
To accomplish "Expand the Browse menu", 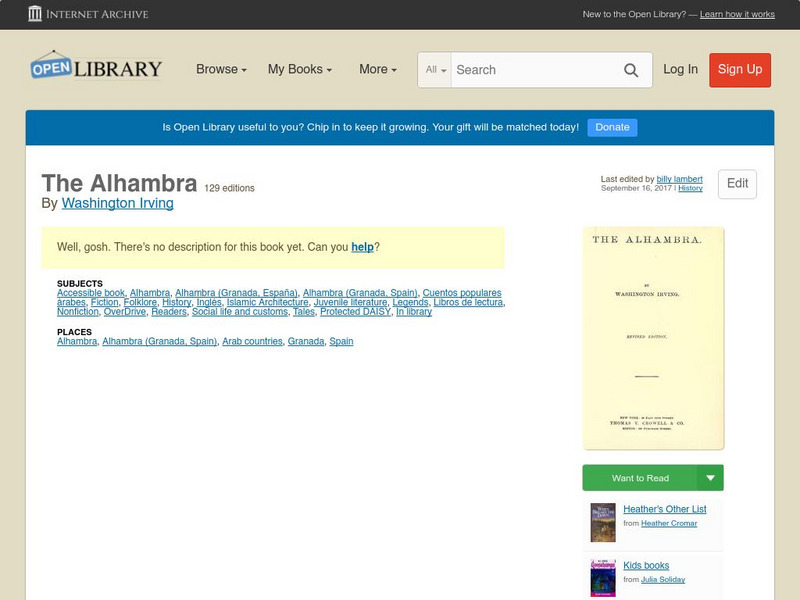I will click(x=221, y=69).
